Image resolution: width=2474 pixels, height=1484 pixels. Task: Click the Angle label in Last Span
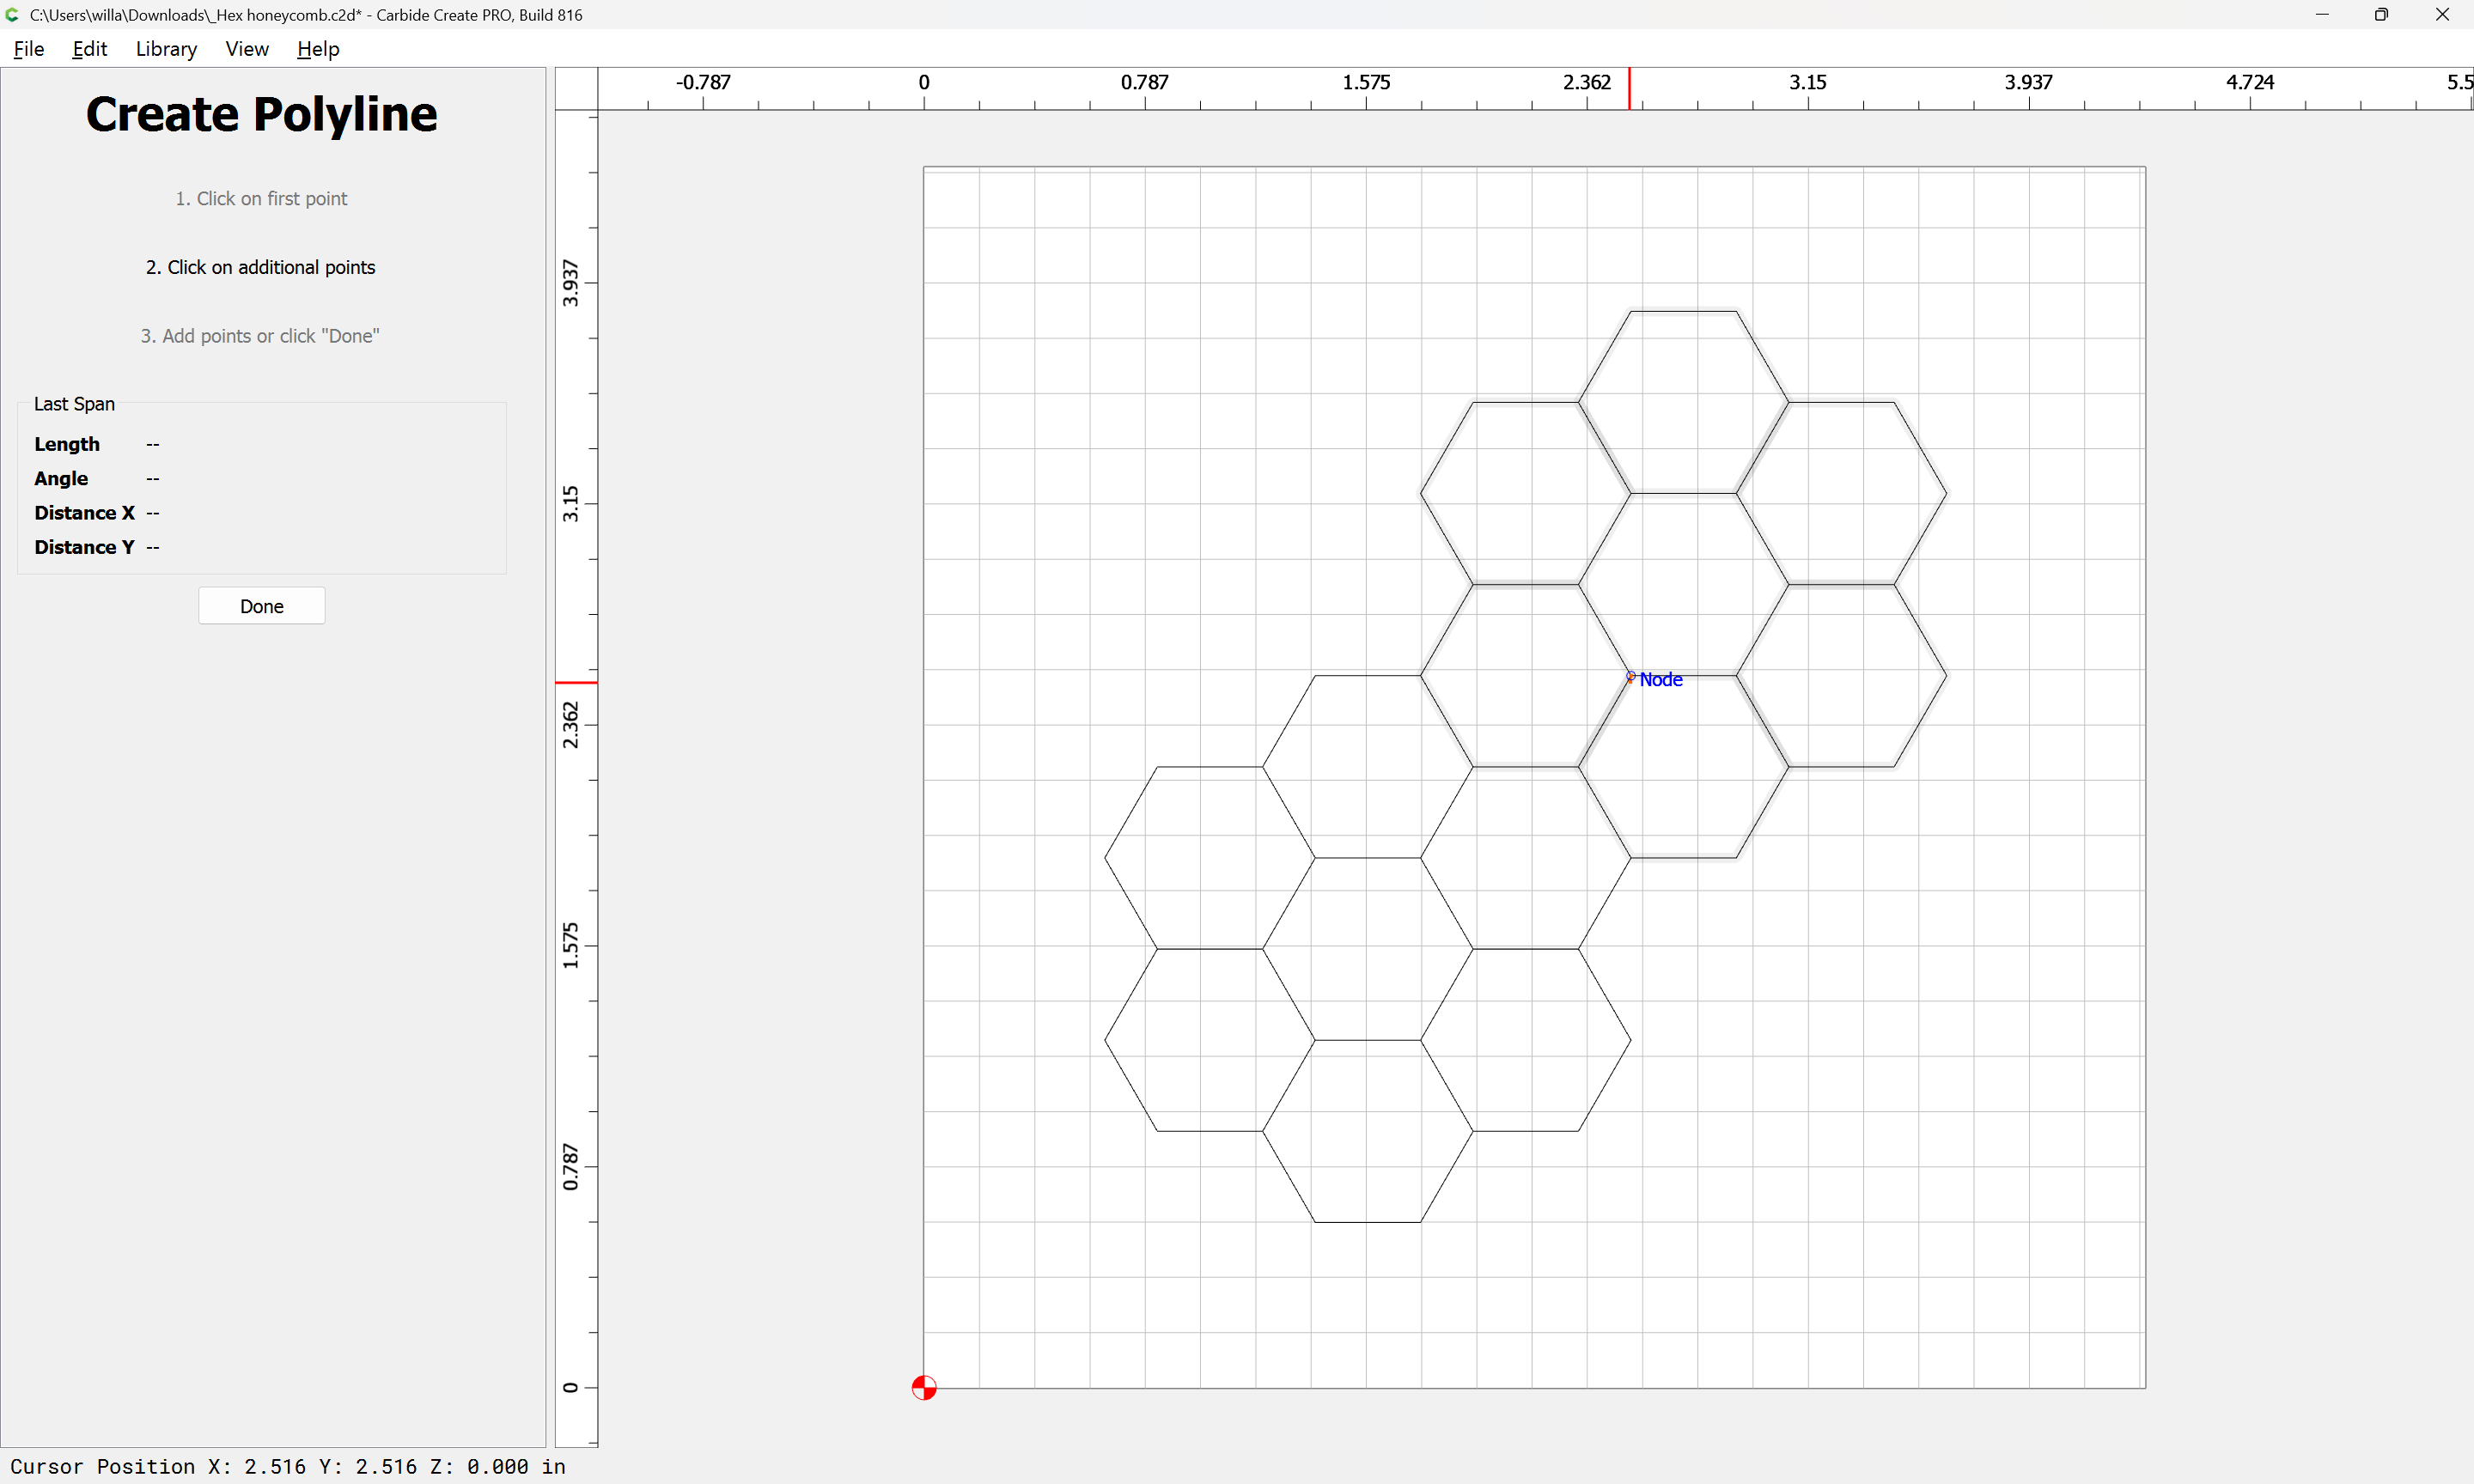click(x=61, y=478)
